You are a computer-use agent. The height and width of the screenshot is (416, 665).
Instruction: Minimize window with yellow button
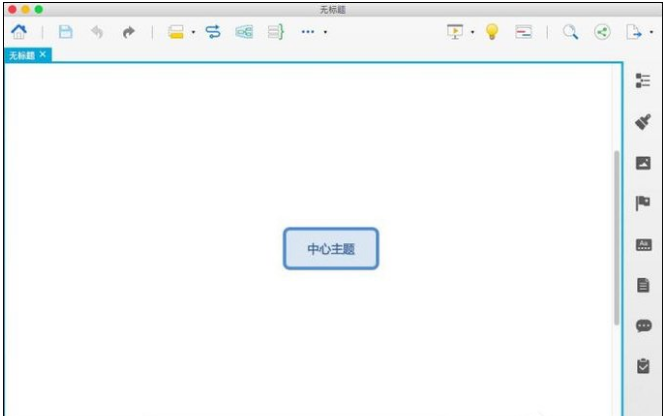click(25, 9)
